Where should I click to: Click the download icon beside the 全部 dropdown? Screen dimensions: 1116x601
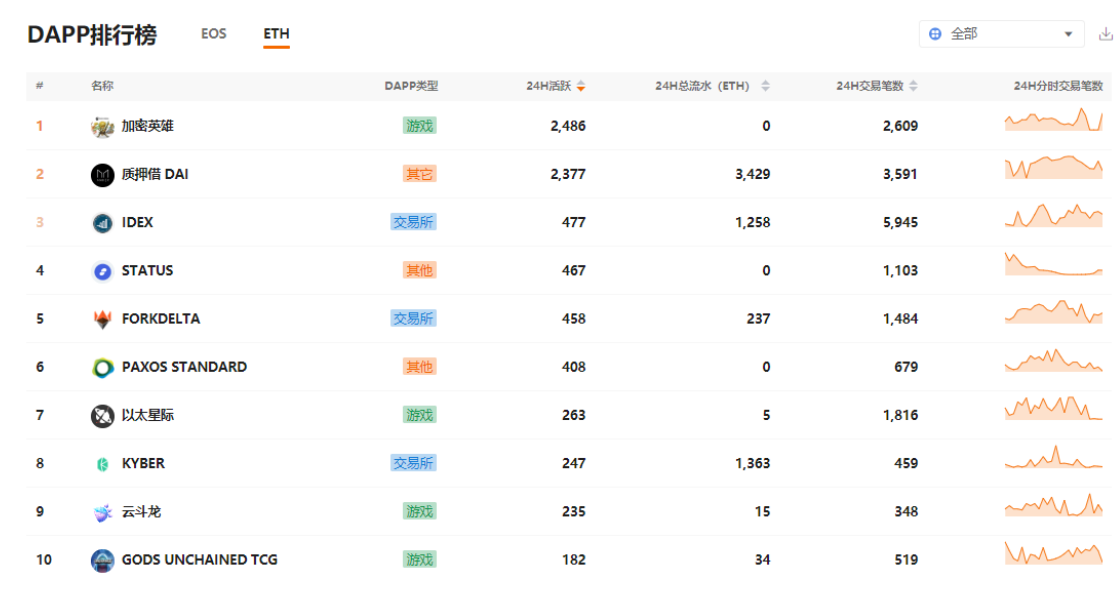(1105, 33)
